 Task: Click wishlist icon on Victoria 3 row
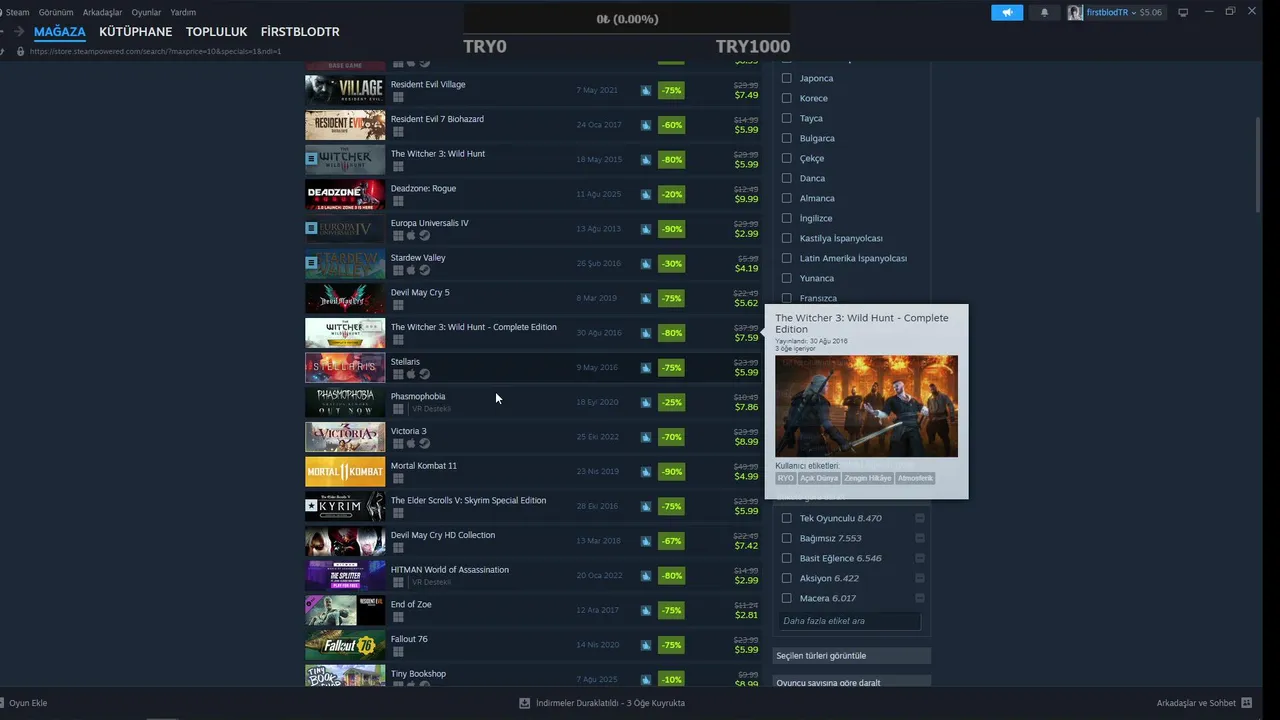[x=646, y=437]
